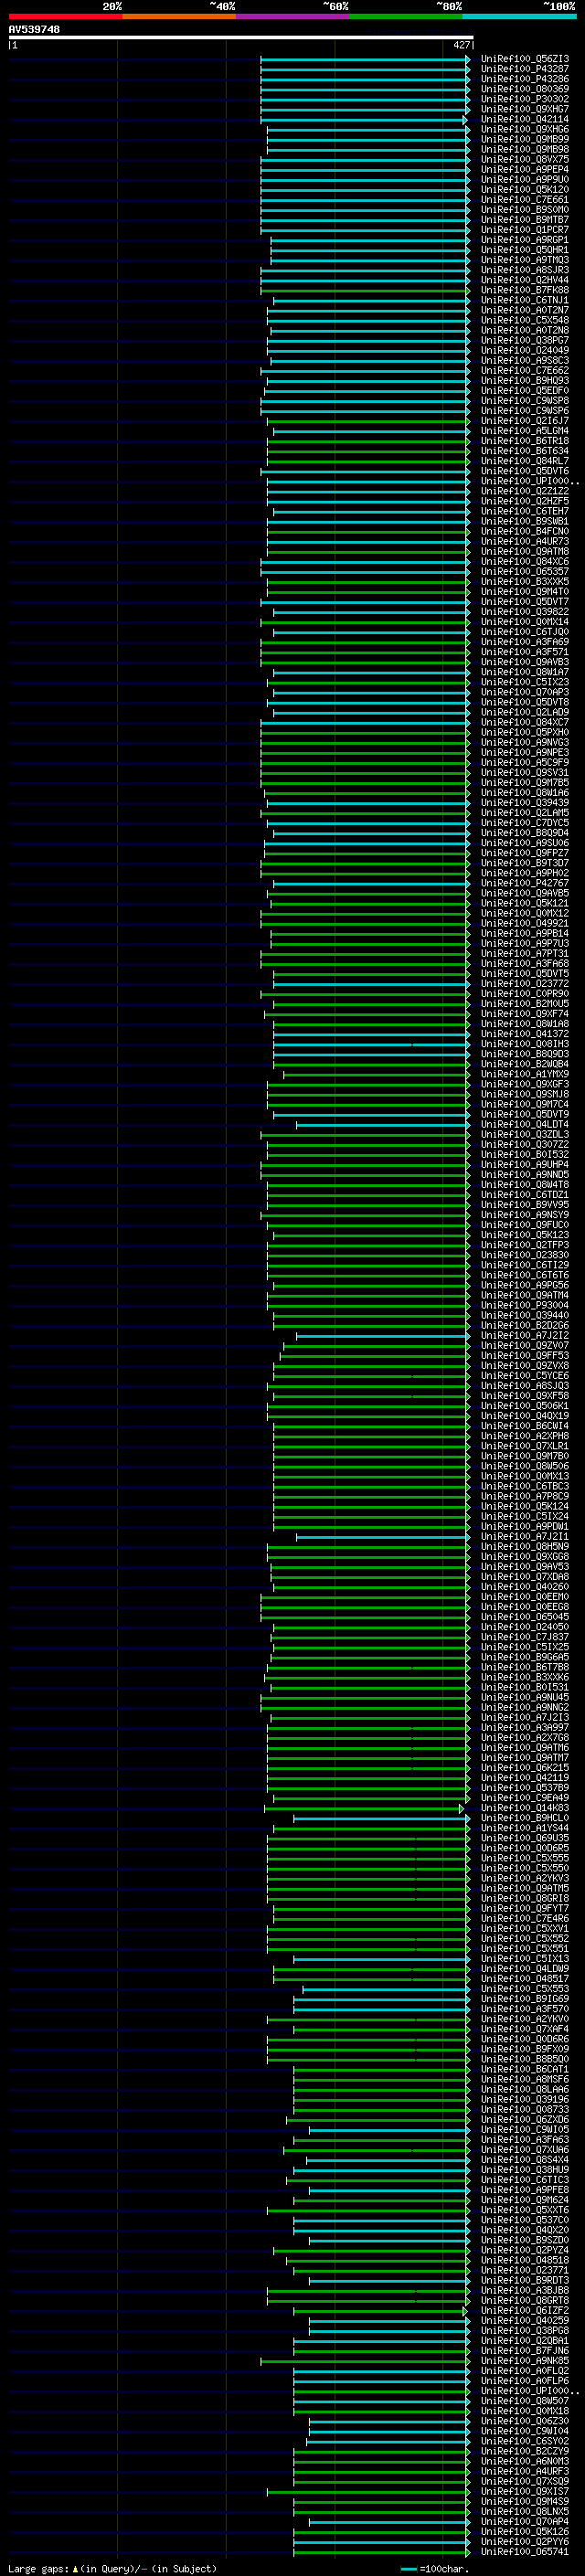Open hit UniRef100_P43287

[524, 69]
